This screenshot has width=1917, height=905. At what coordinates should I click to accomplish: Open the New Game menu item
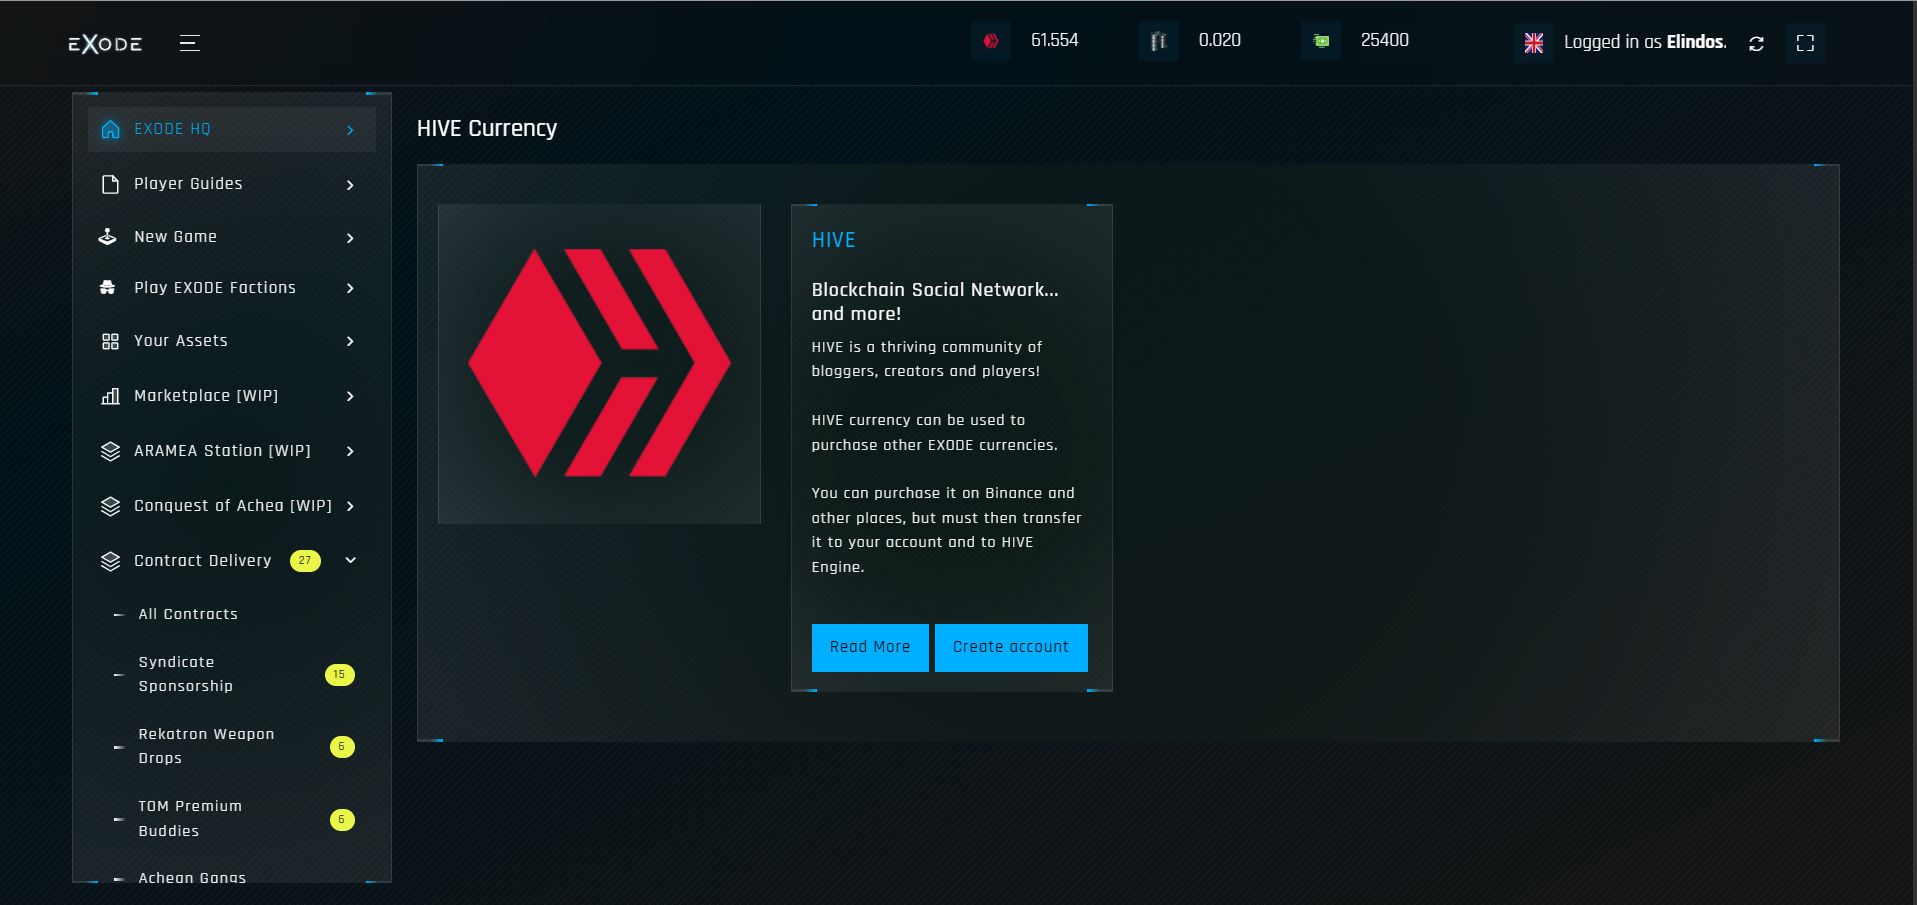pyautogui.click(x=232, y=237)
